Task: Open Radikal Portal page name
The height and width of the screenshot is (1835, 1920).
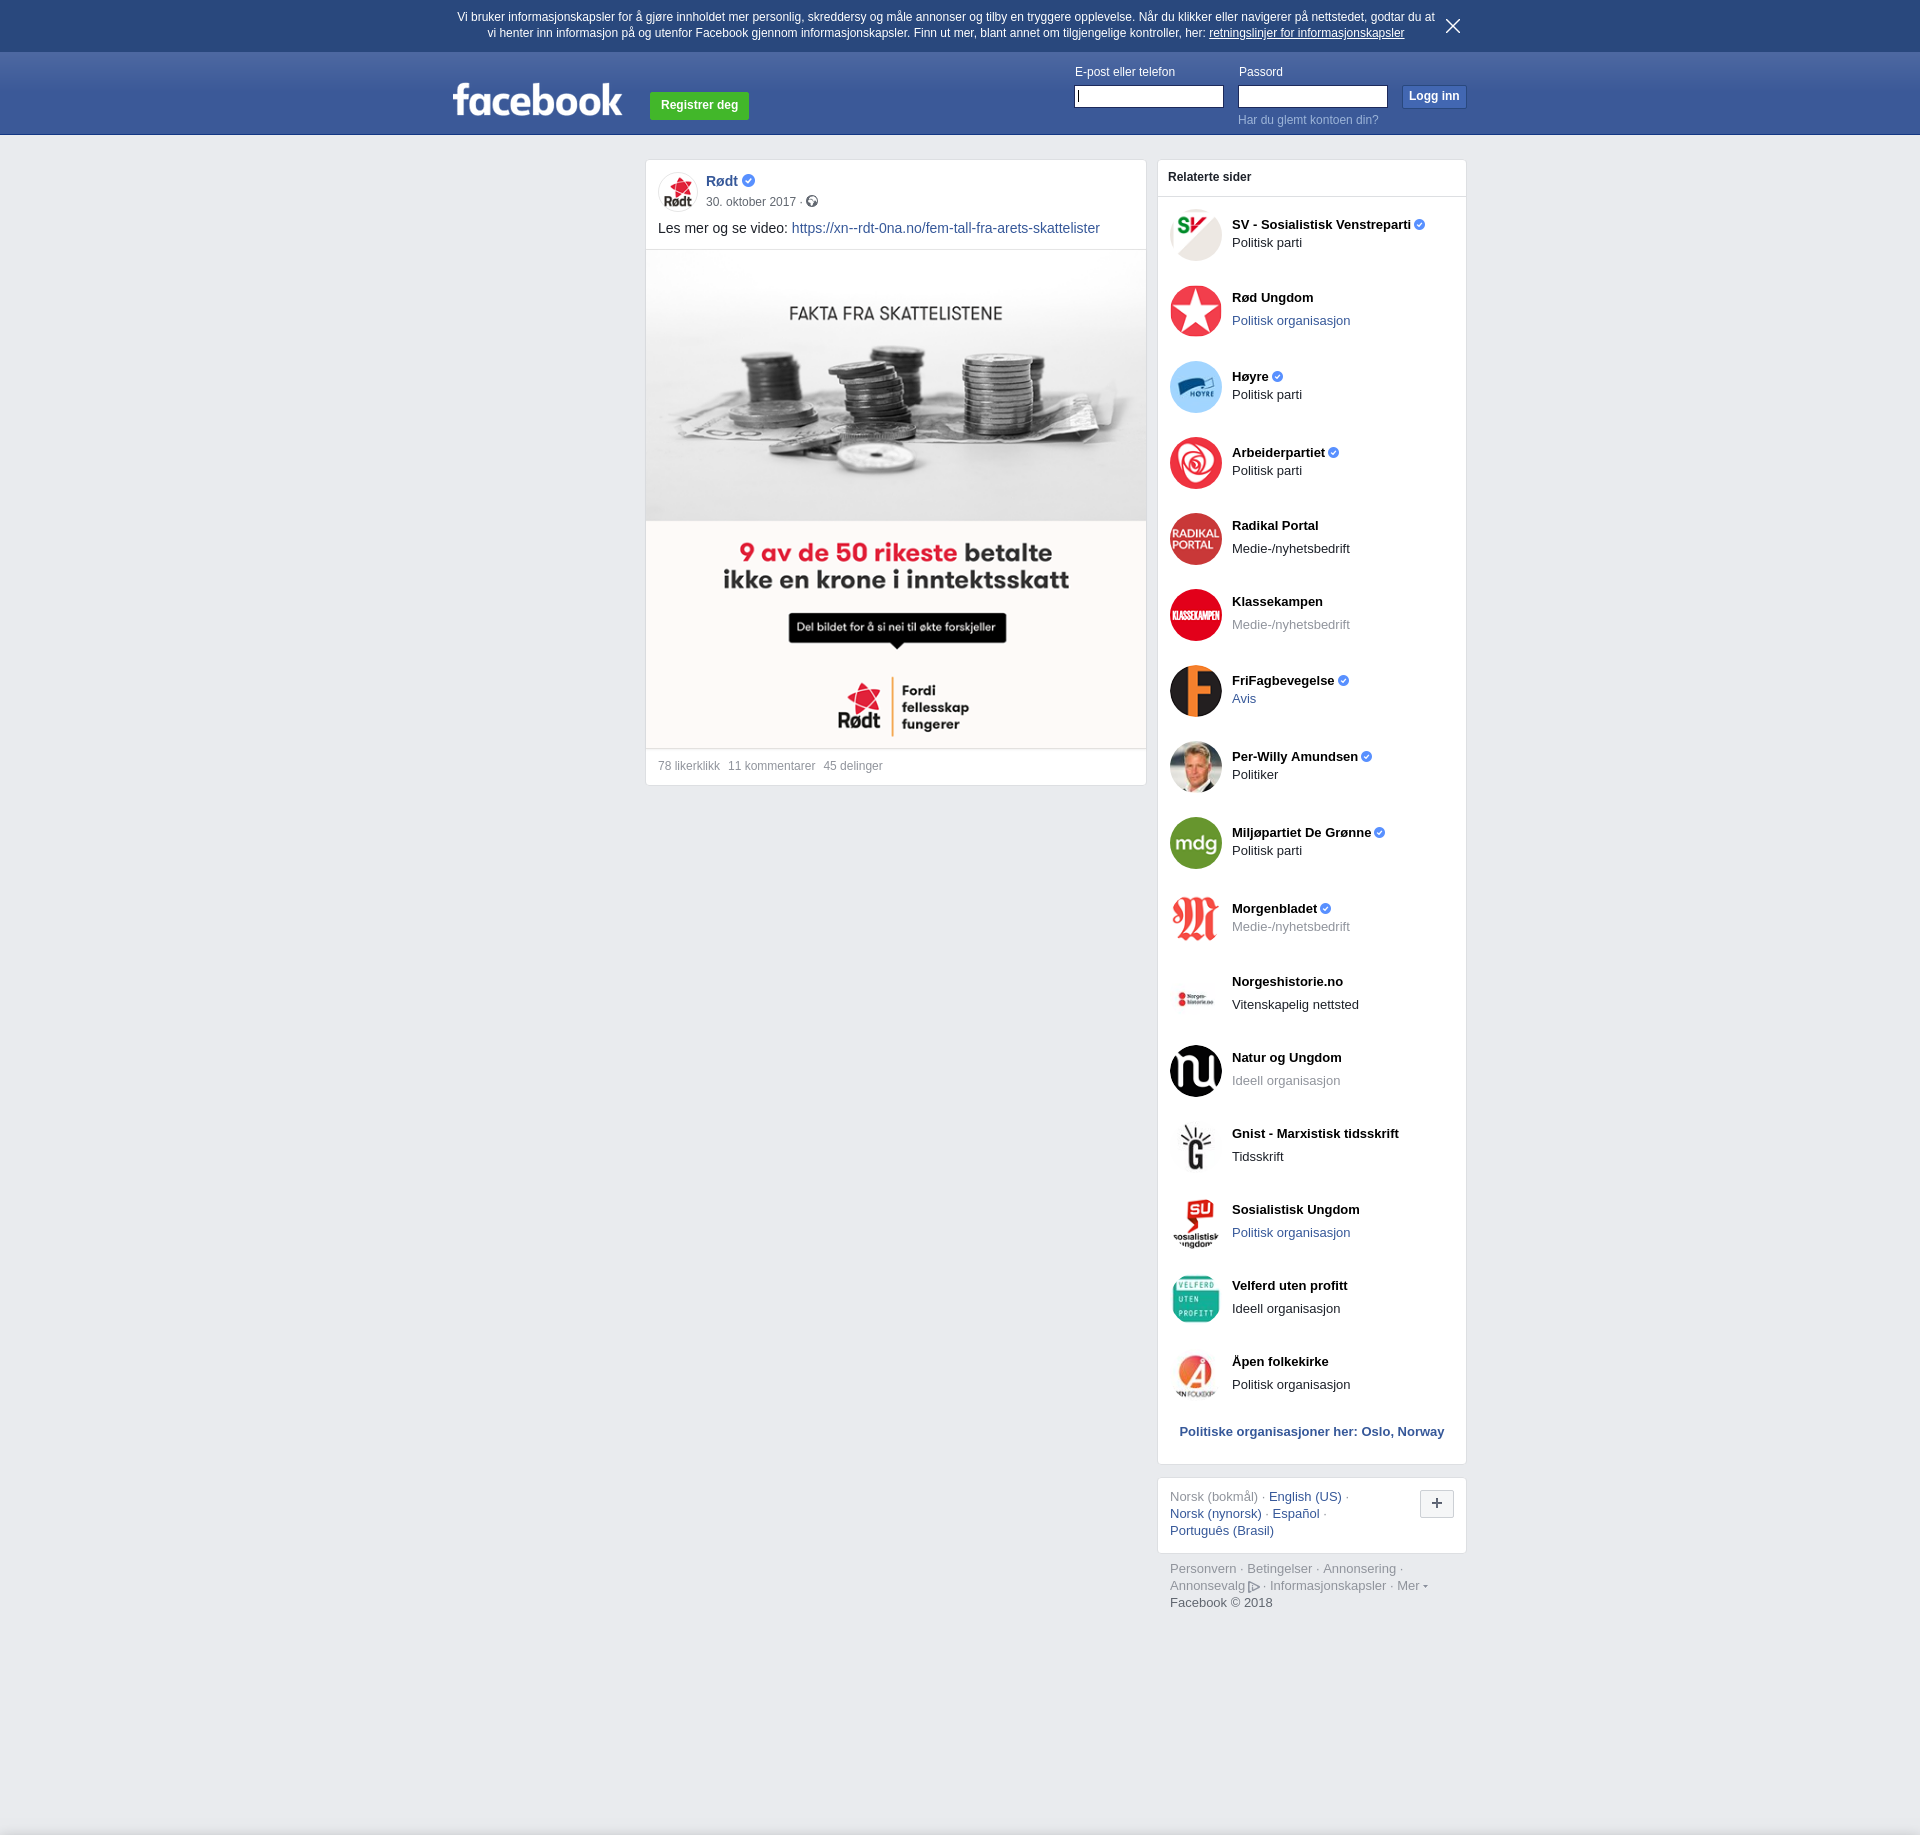Action: click(1275, 526)
